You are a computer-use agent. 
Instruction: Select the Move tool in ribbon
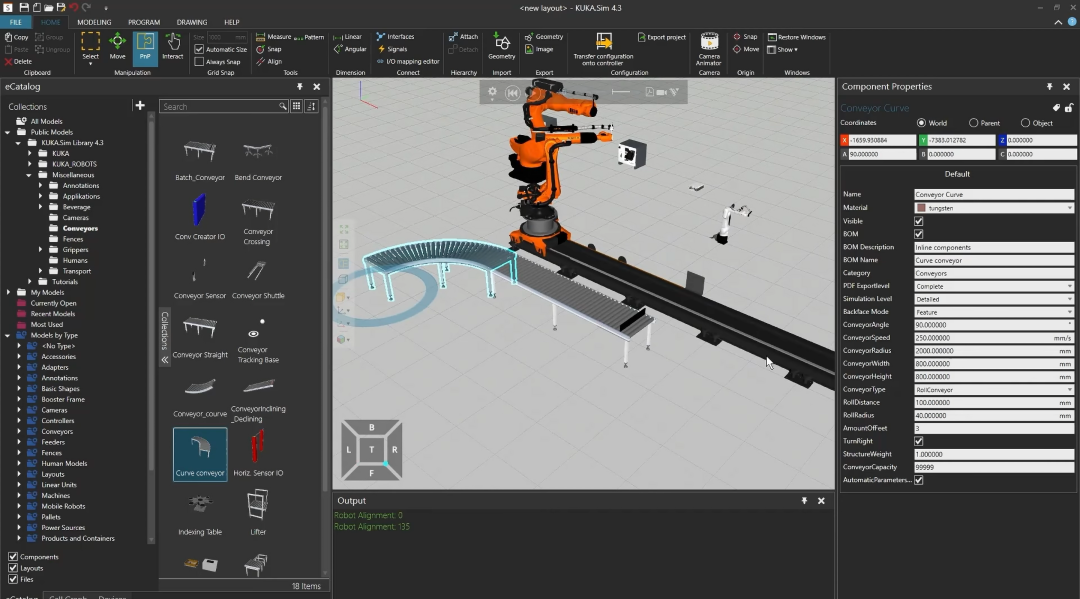[x=117, y=46]
